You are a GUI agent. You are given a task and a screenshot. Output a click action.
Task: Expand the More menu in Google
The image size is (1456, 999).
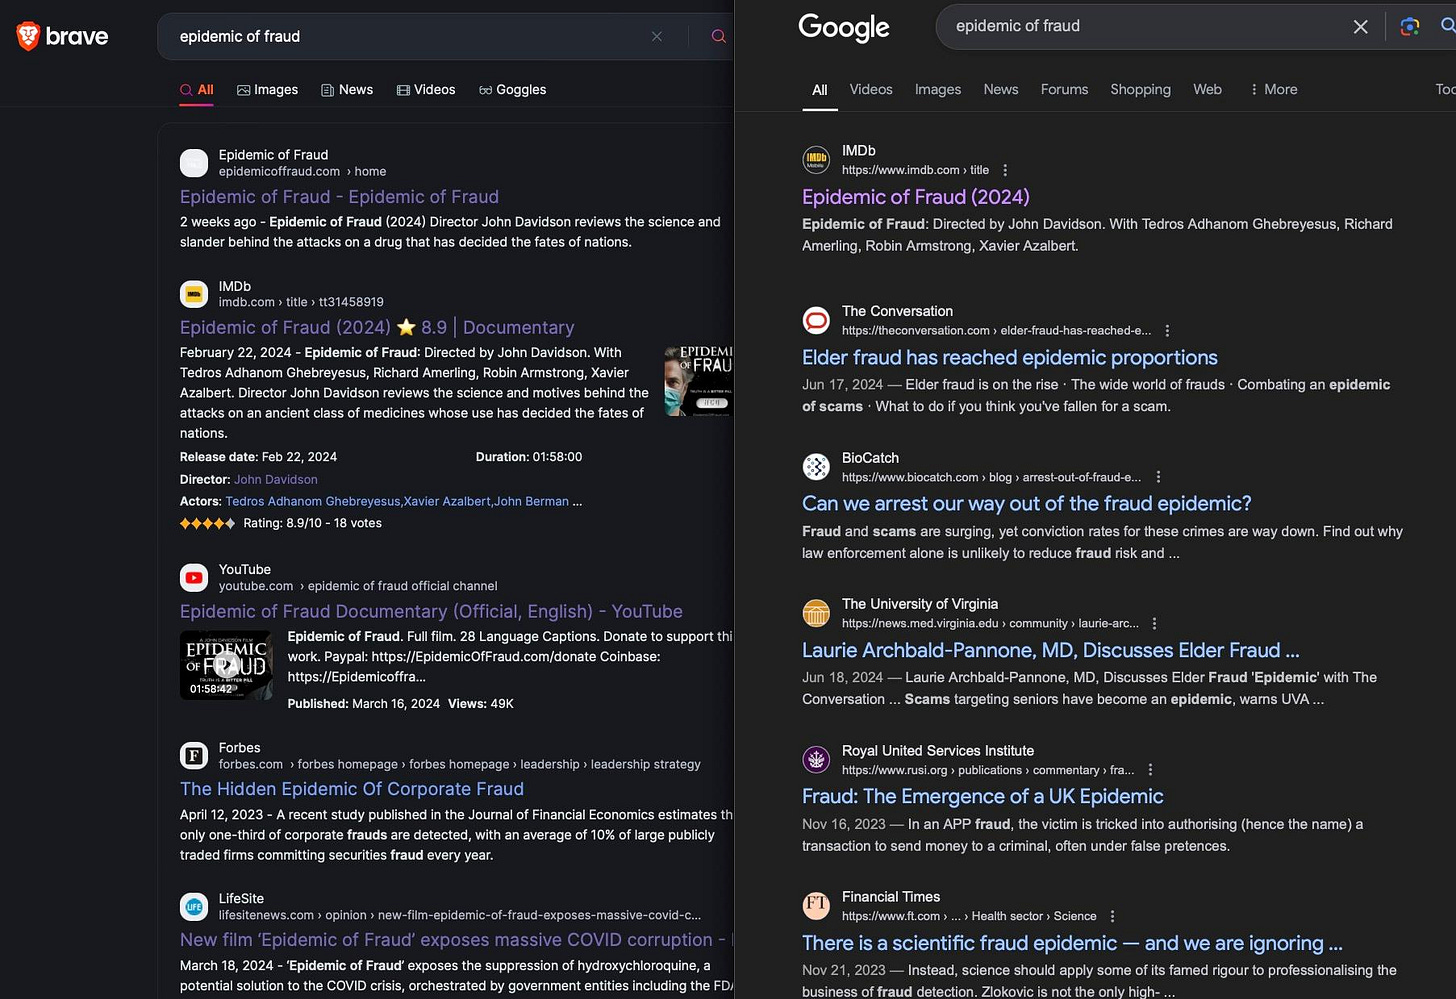click(x=1273, y=90)
